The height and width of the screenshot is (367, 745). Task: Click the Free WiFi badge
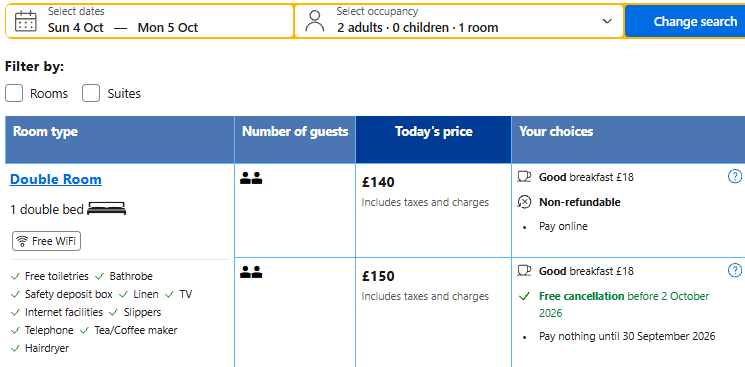point(47,241)
